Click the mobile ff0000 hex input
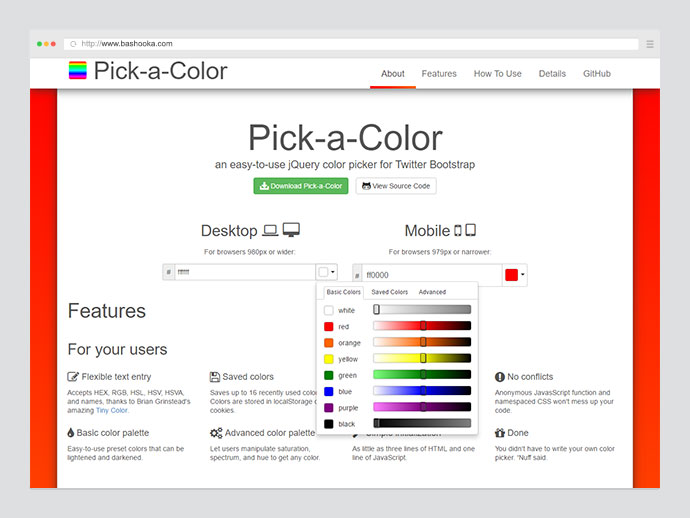Image resolution: width=690 pixels, height=518 pixels. (432, 275)
